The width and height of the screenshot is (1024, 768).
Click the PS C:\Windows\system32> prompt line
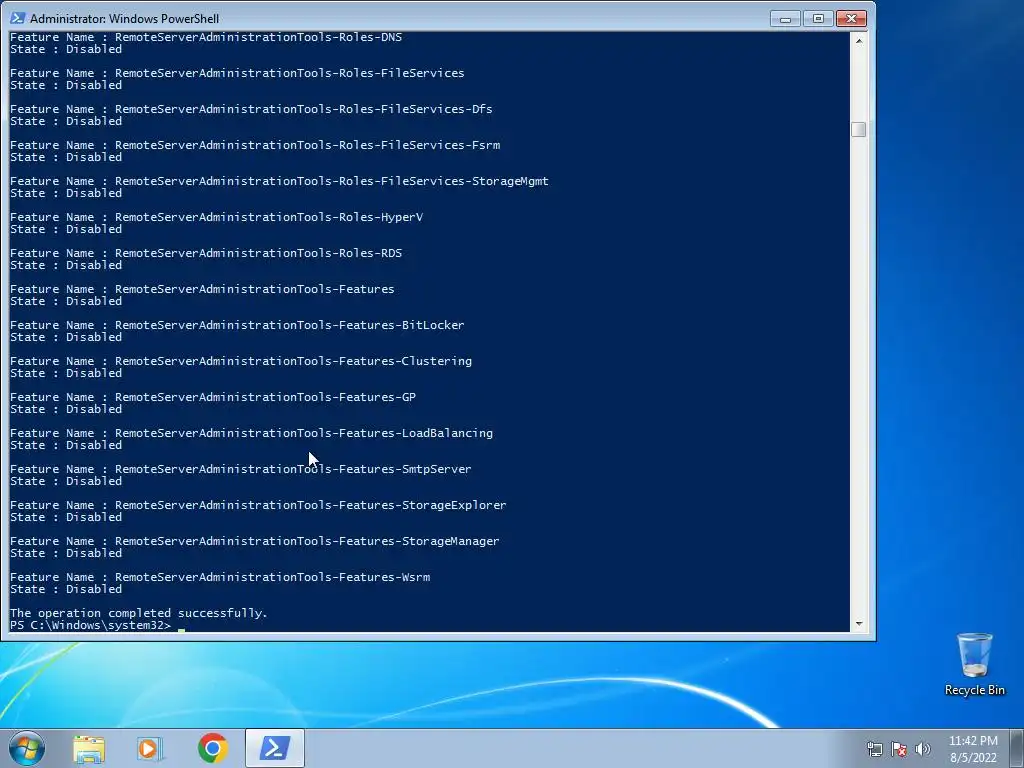(91, 625)
